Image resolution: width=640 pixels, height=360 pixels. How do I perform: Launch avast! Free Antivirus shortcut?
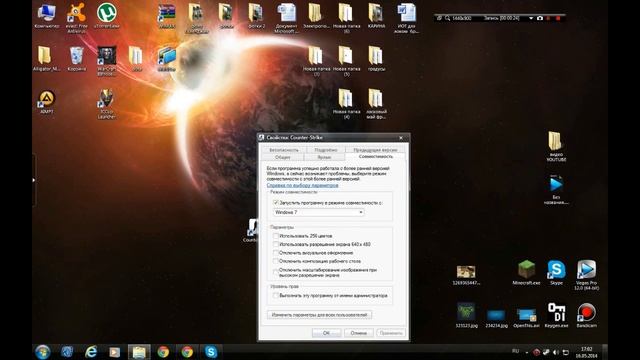click(x=76, y=17)
